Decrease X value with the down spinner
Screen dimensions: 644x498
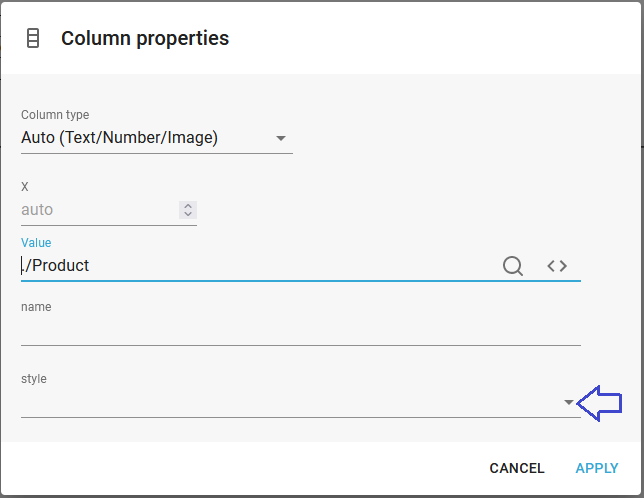tap(188, 214)
